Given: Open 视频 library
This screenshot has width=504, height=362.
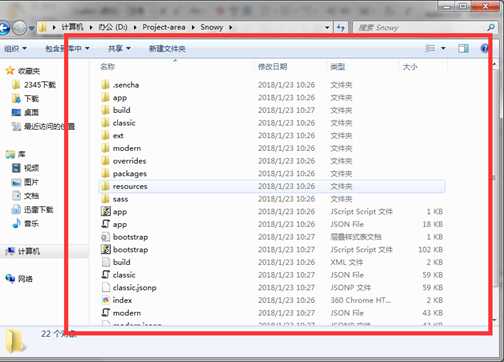Looking at the screenshot, I should (x=32, y=168).
